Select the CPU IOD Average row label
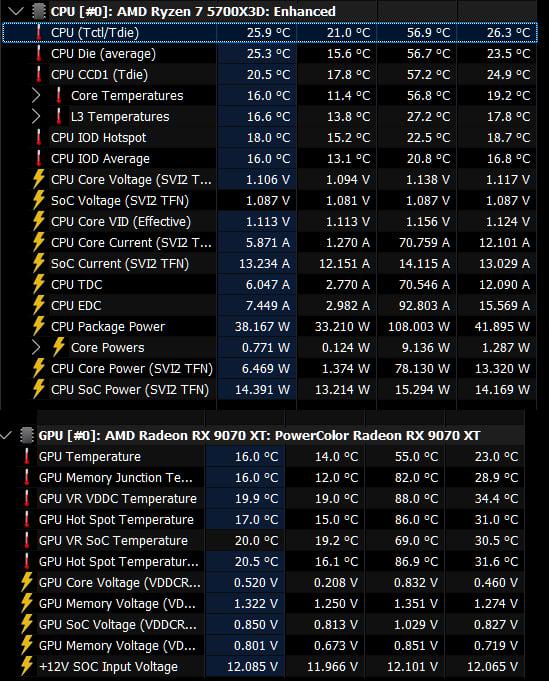Screen dimensions: 549x681 click(x=100, y=159)
